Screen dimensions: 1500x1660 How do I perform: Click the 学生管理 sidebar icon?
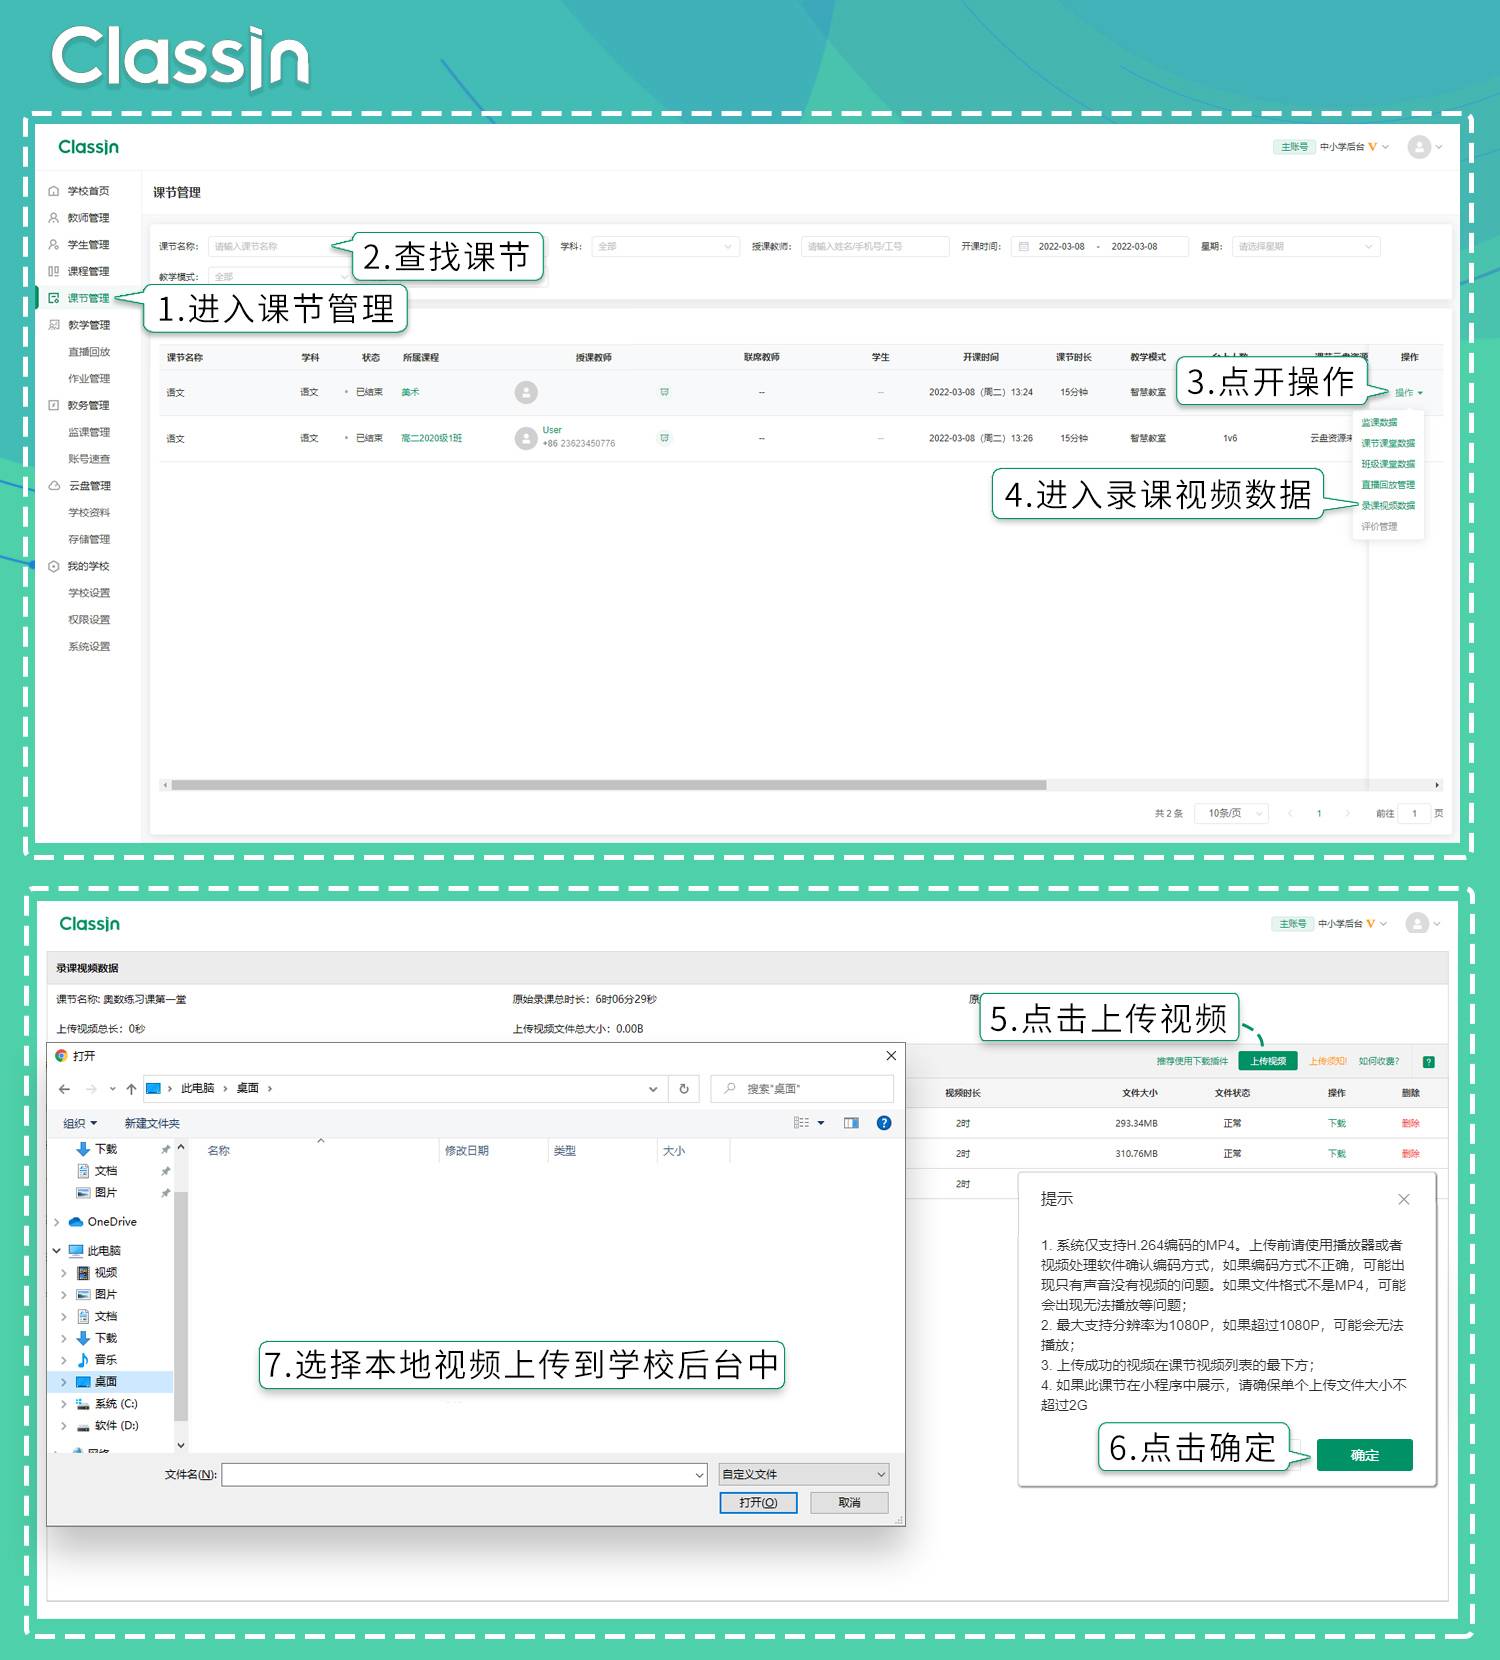(x=54, y=245)
